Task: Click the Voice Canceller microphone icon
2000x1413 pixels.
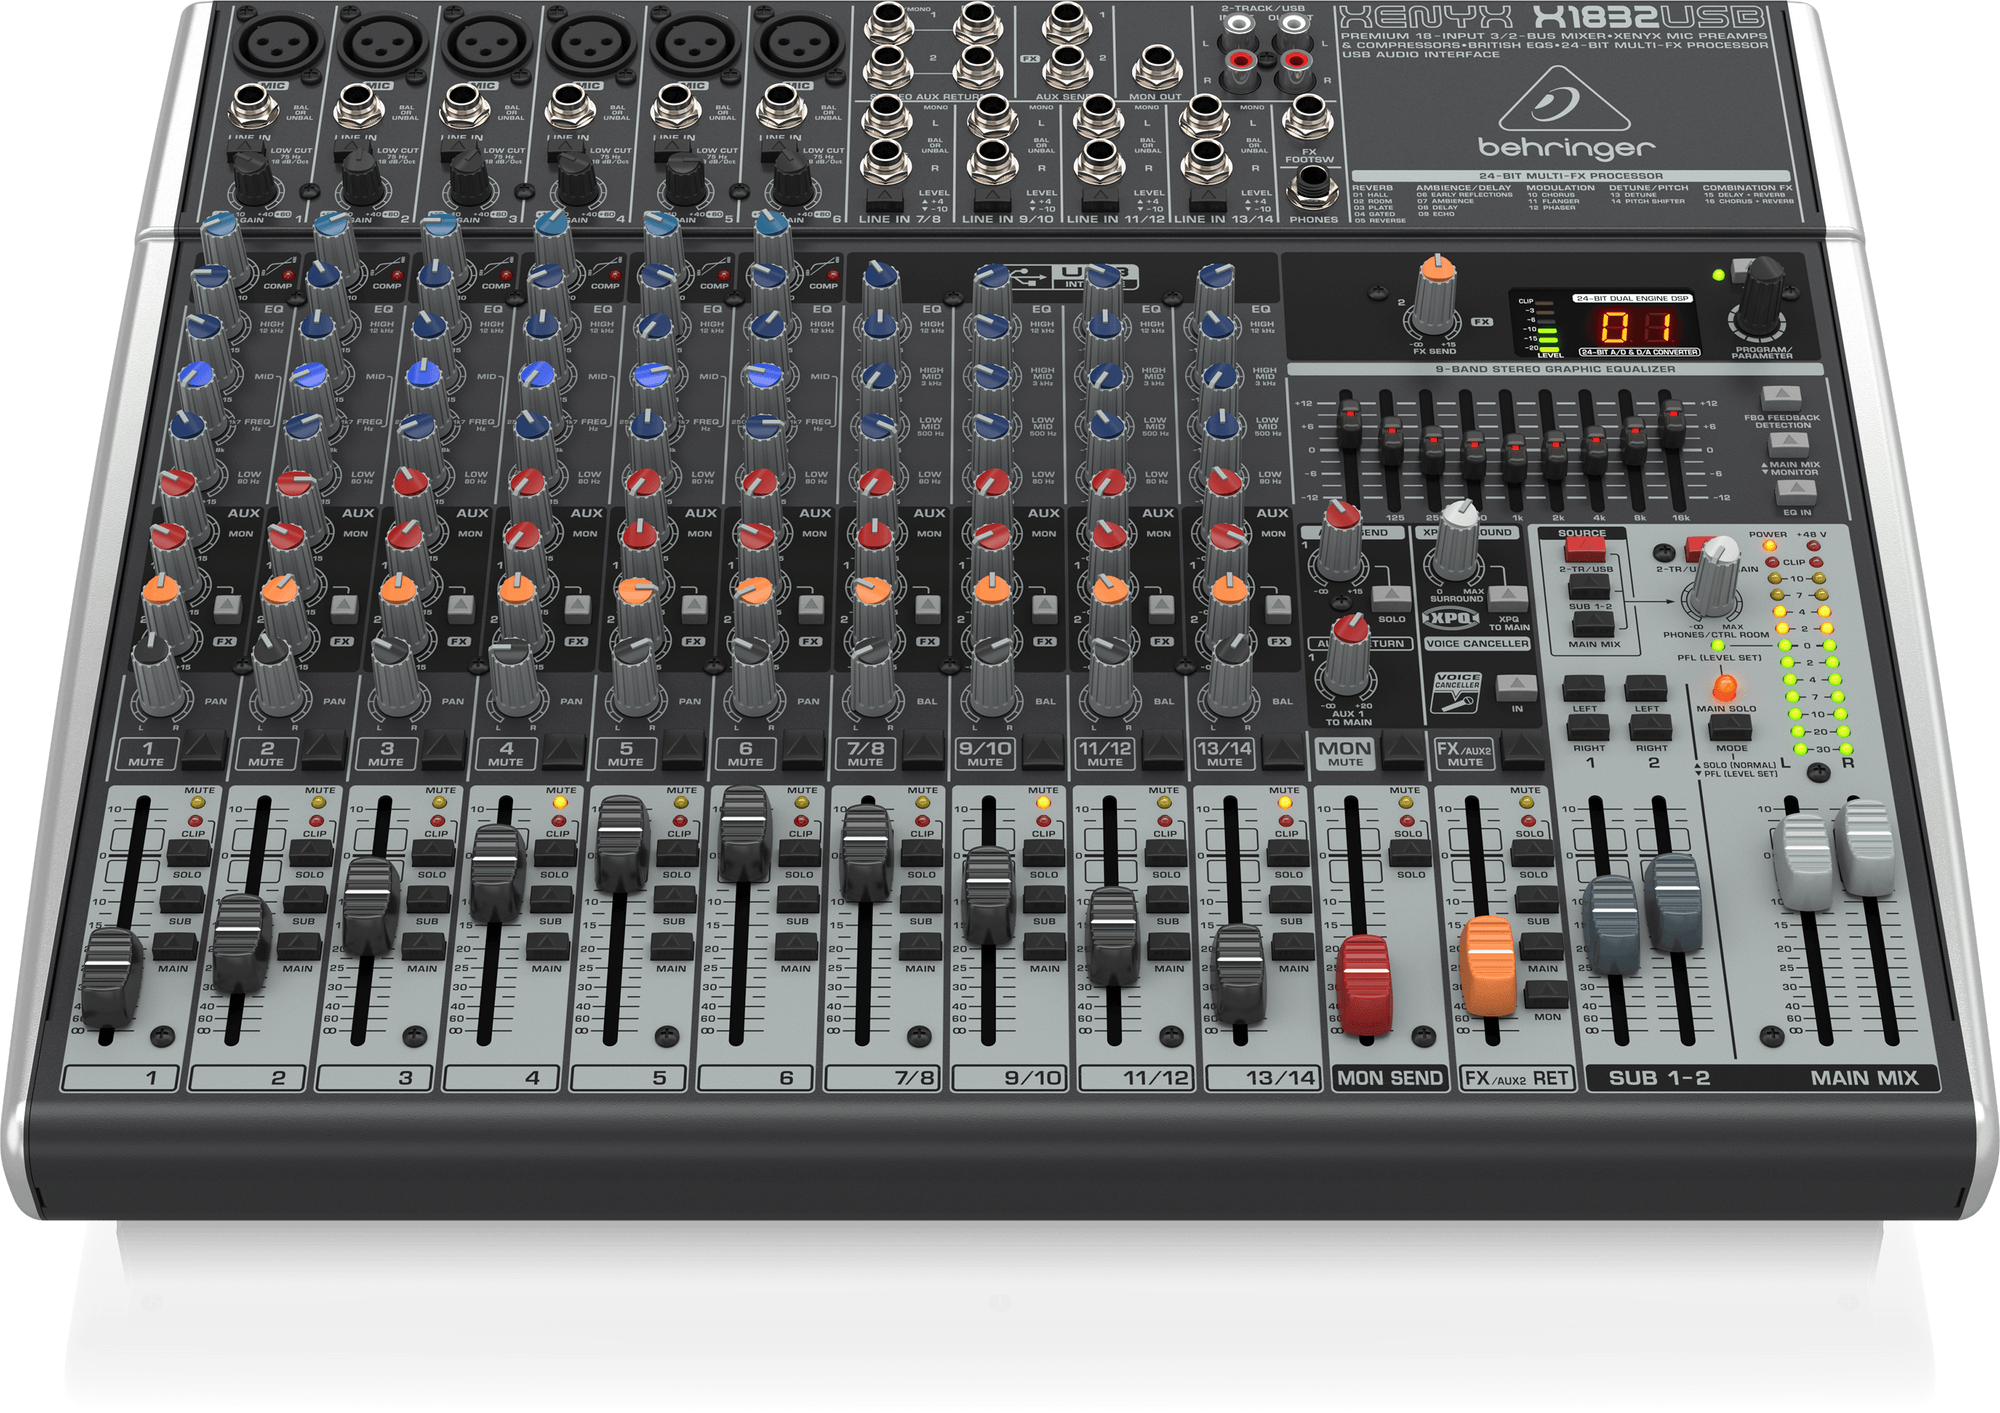Action: point(1456,690)
